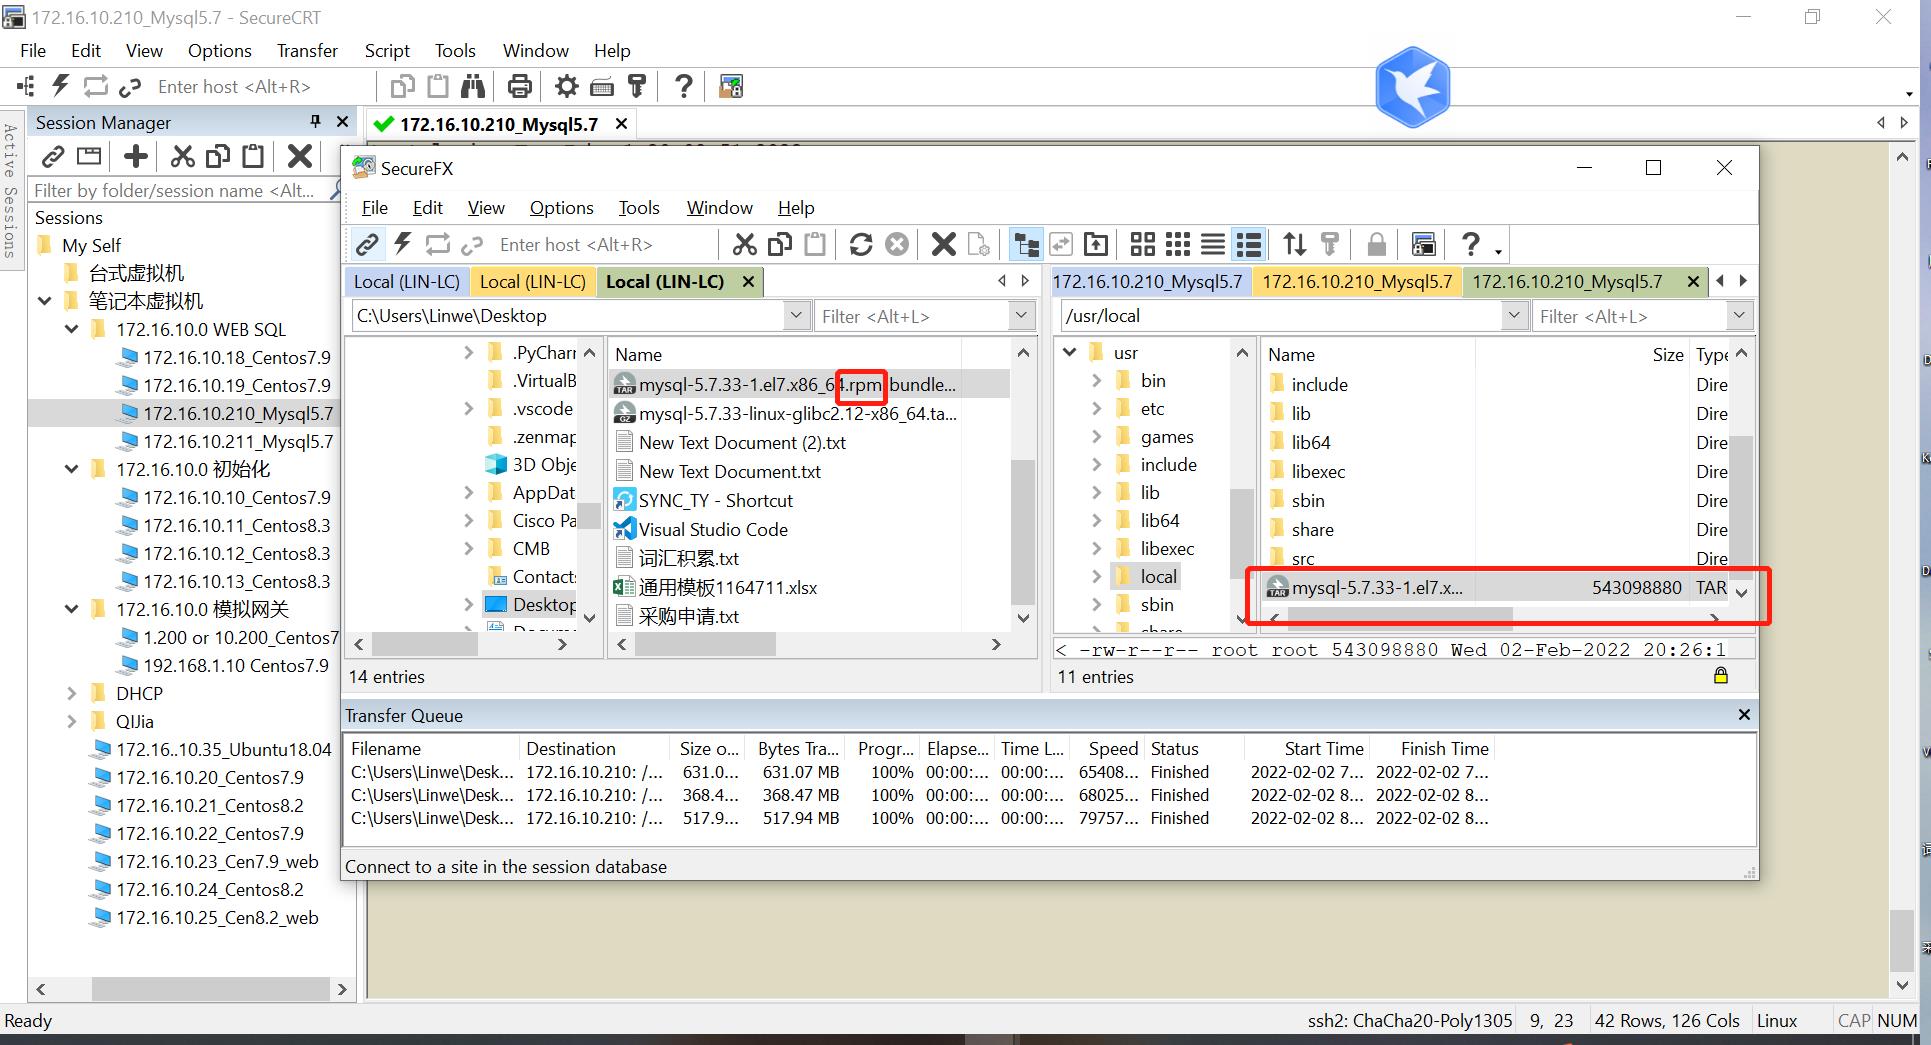
Task: Open the remote Filter dropdown arrow
Action: pos(1739,316)
